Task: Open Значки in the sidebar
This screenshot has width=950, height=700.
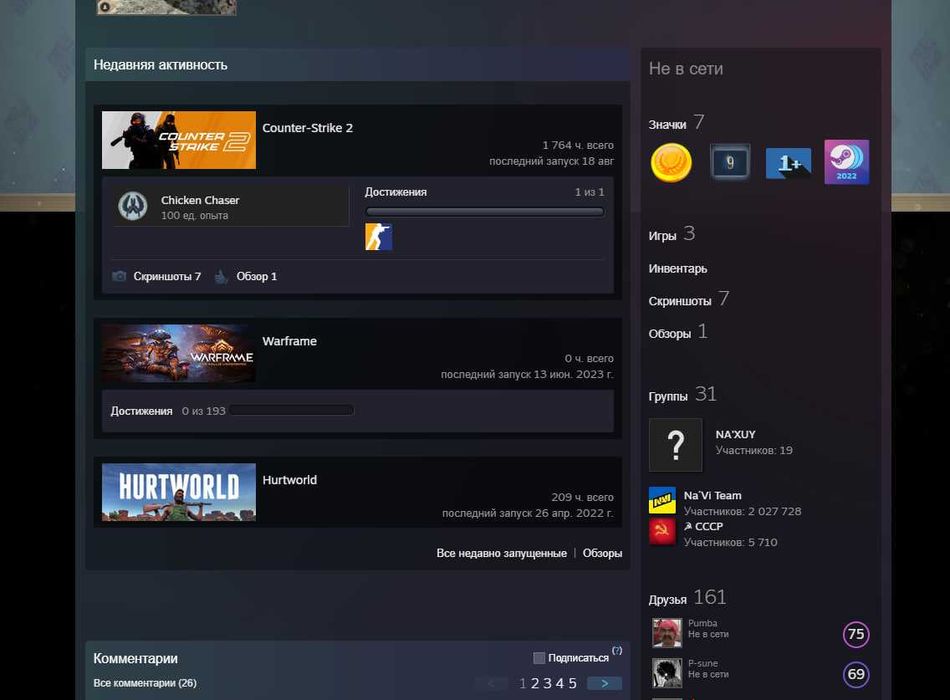Action: tap(667, 125)
